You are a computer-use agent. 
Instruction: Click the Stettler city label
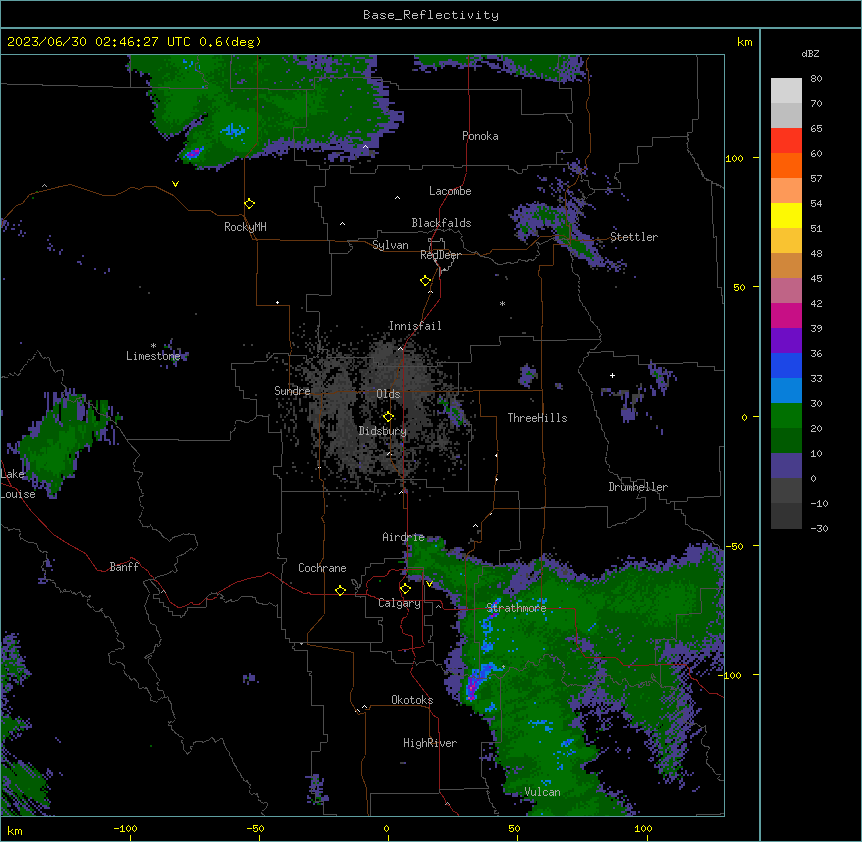pyautogui.click(x=633, y=237)
